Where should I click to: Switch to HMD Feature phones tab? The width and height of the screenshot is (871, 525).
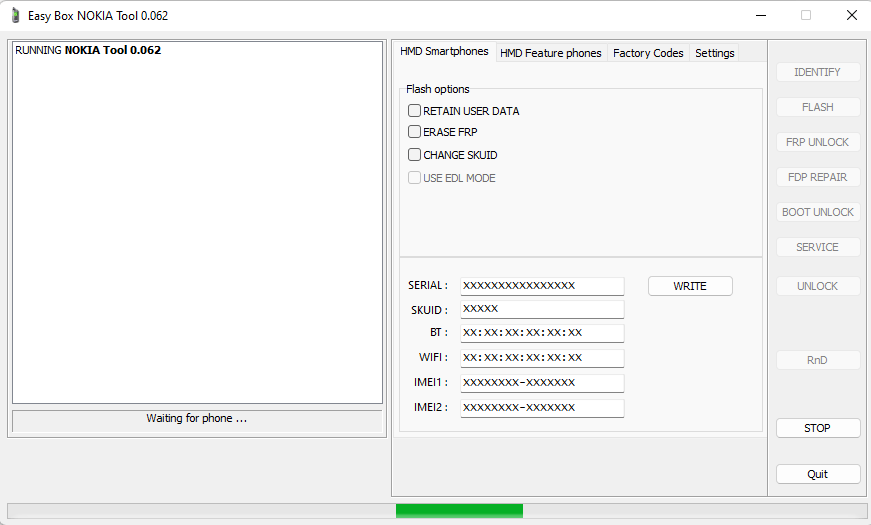(x=550, y=53)
